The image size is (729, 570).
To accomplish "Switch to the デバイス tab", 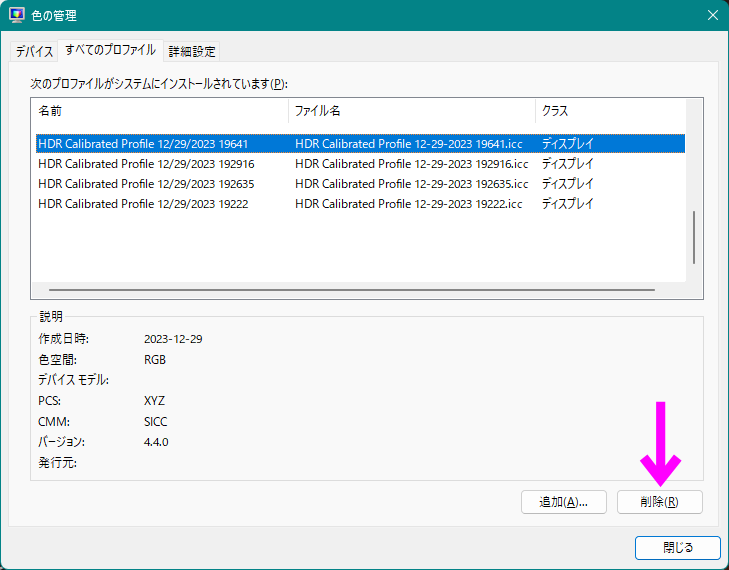I will click(x=34, y=51).
